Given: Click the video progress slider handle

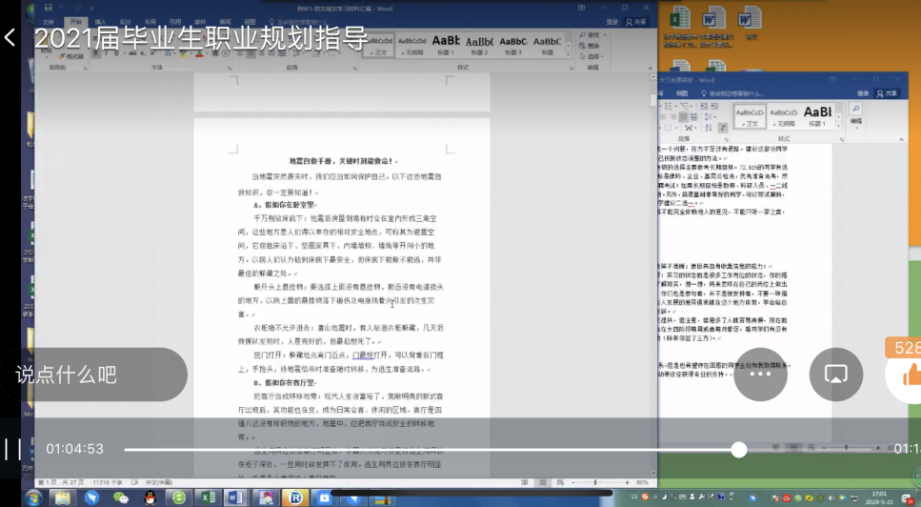Looking at the screenshot, I should [738, 449].
